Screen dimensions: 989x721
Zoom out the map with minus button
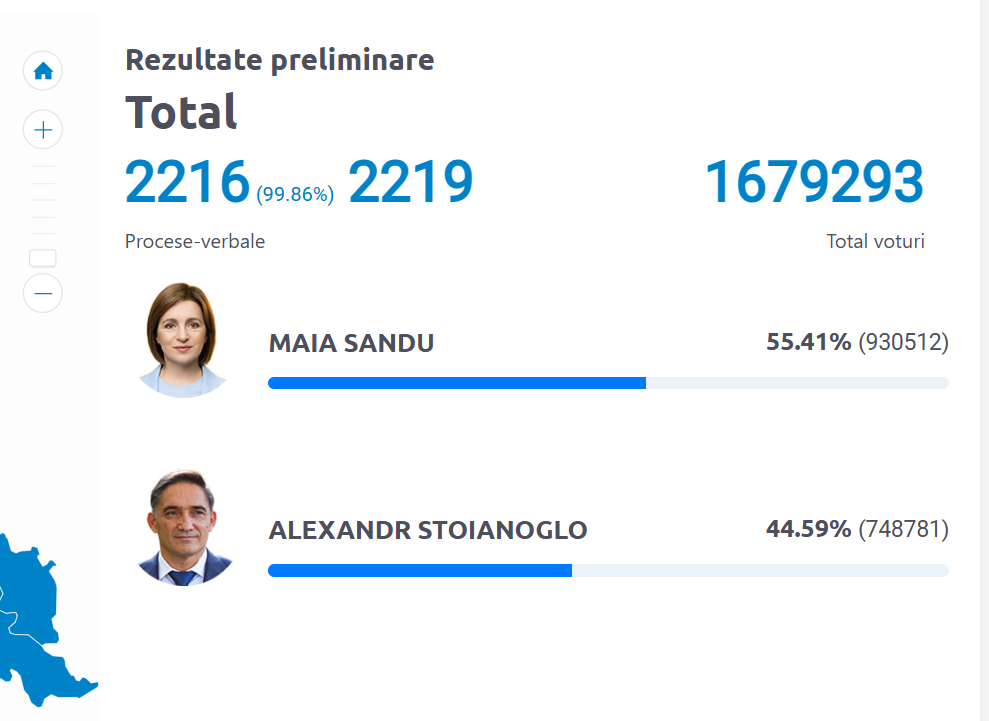tap(43, 293)
